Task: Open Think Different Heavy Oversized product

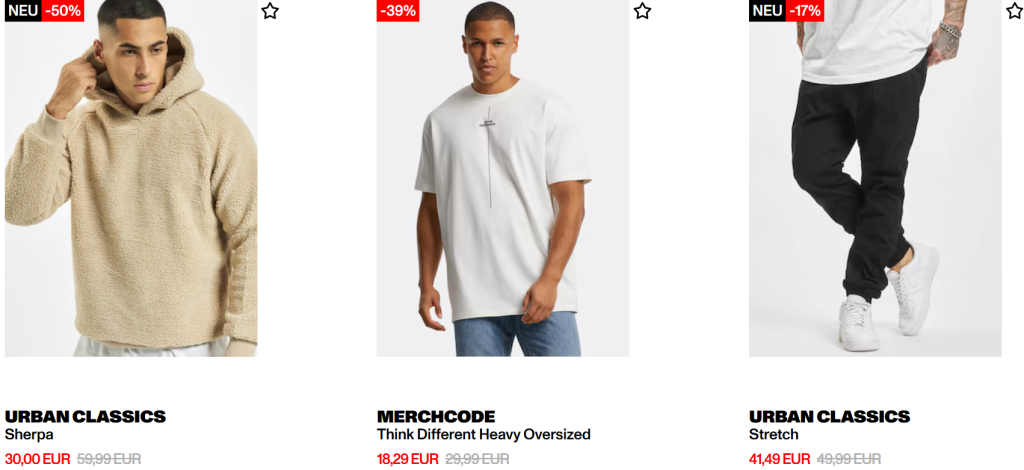Action: pos(483,434)
